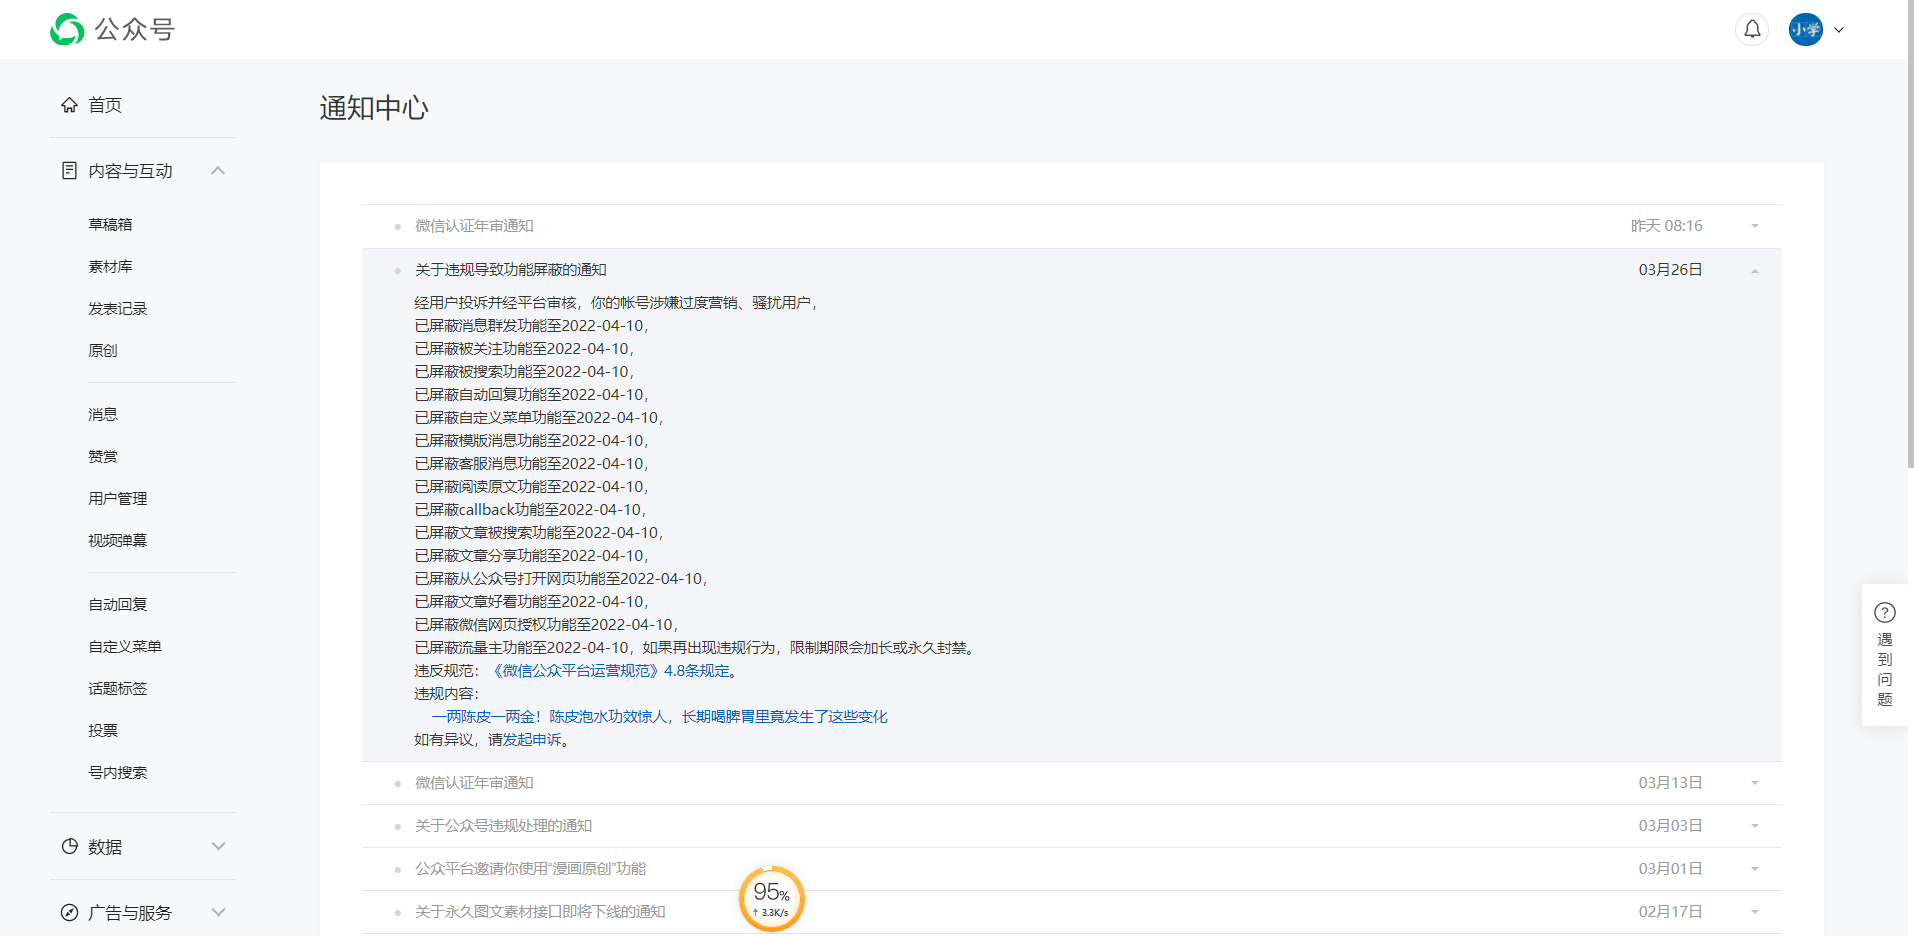The height and width of the screenshot is (936, 1914).
Task: Collapse the 内容与互动 sidebar section
Action: pos(218,171)
